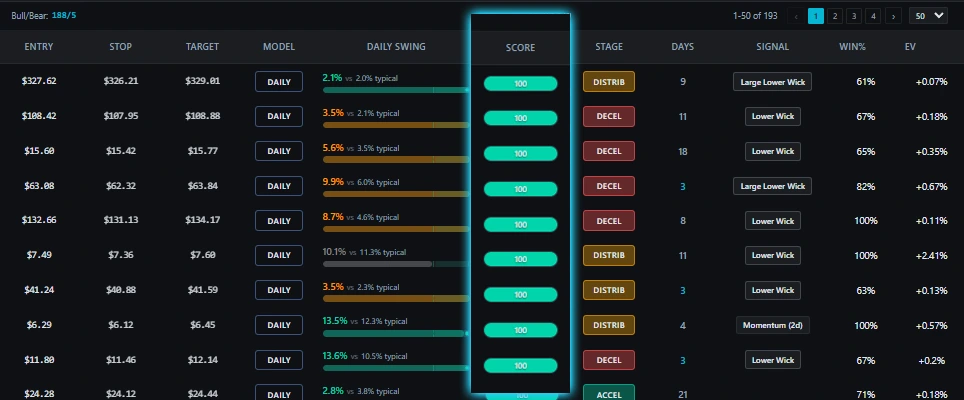Image resolution: width=964 pixels, height=400 pixels.
Task: Sort by SCORE column header
Action: (x=521, y=47)
